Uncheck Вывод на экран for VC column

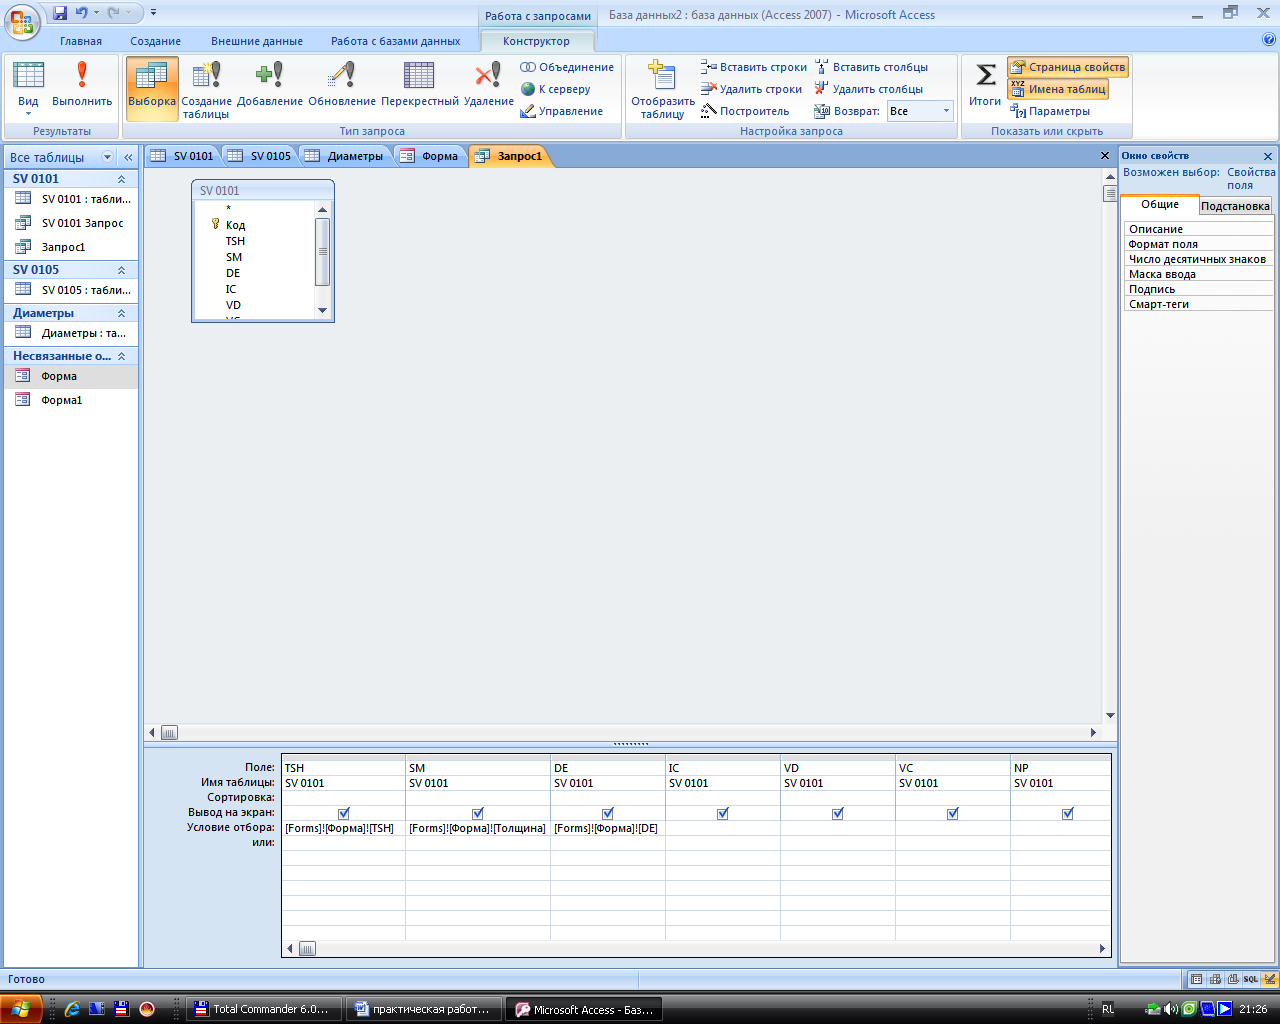[x=953, y=813]
